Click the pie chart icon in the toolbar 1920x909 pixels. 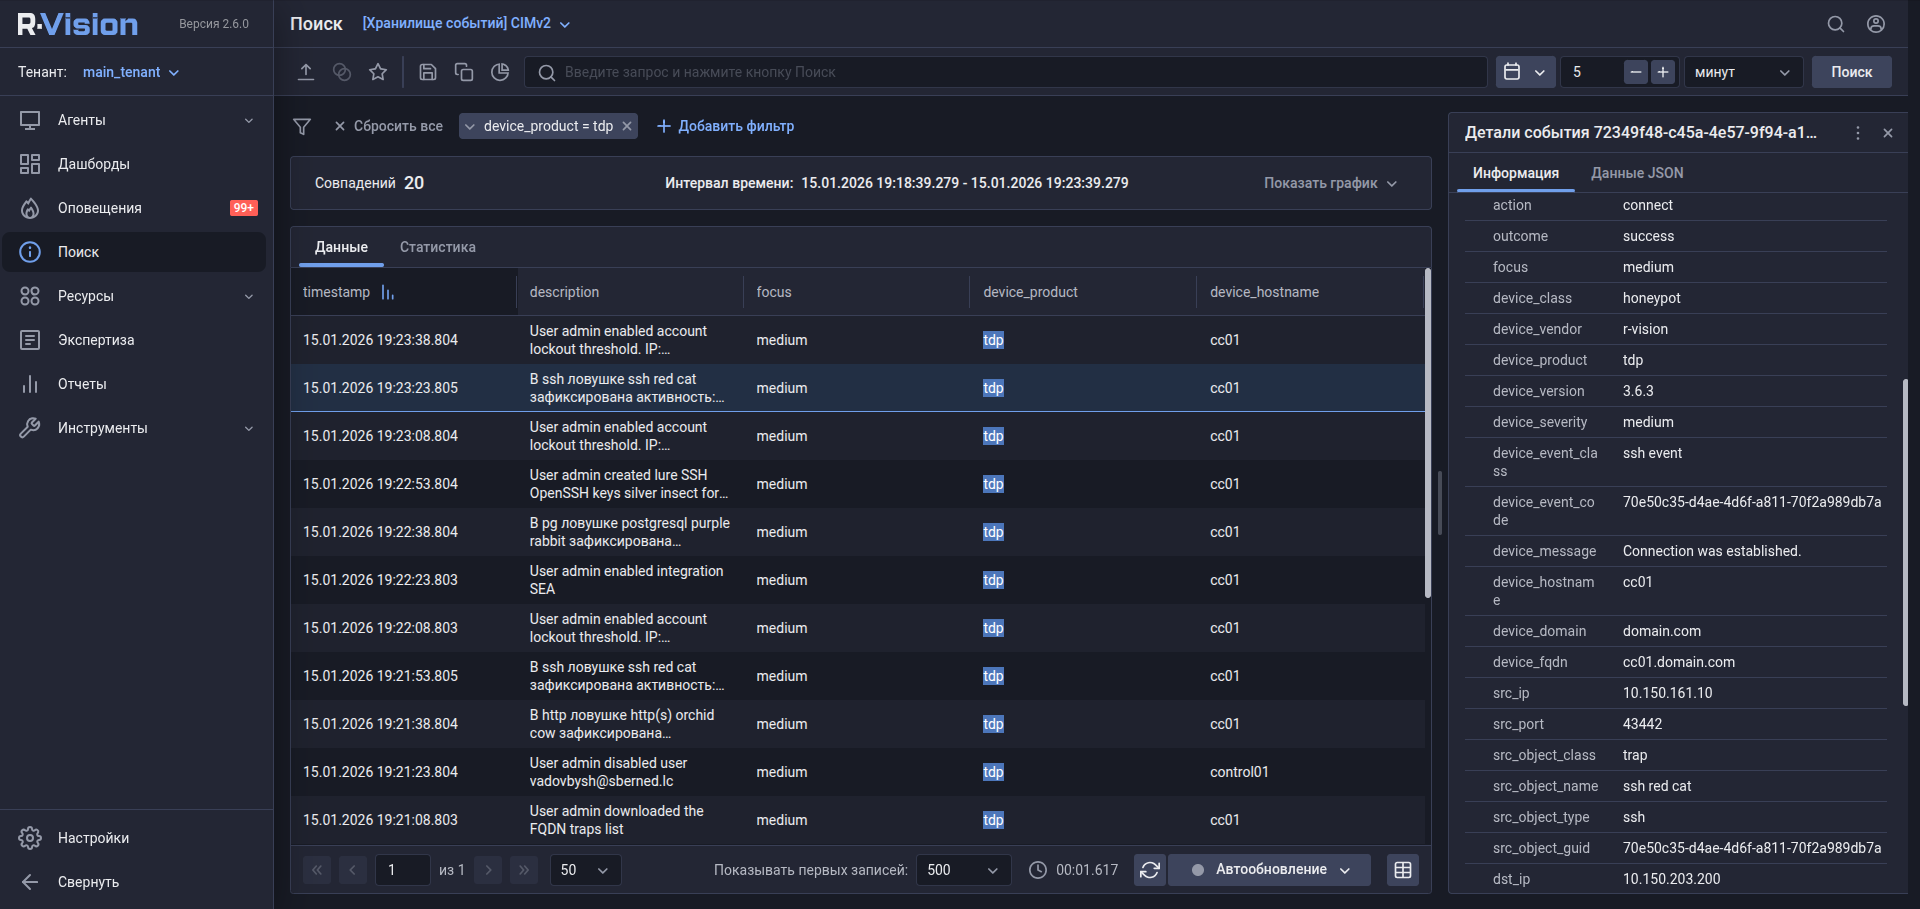coord(500,72)
